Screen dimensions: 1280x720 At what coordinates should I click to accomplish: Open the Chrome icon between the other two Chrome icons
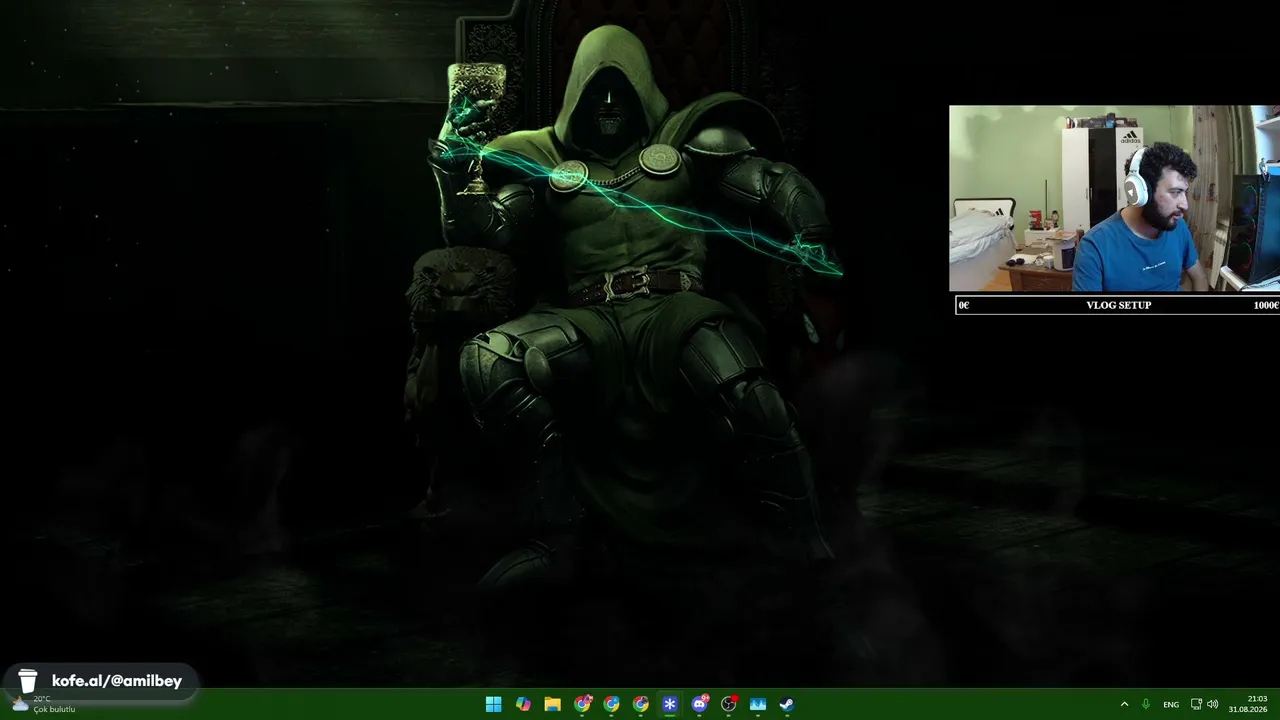coord(611,704)
